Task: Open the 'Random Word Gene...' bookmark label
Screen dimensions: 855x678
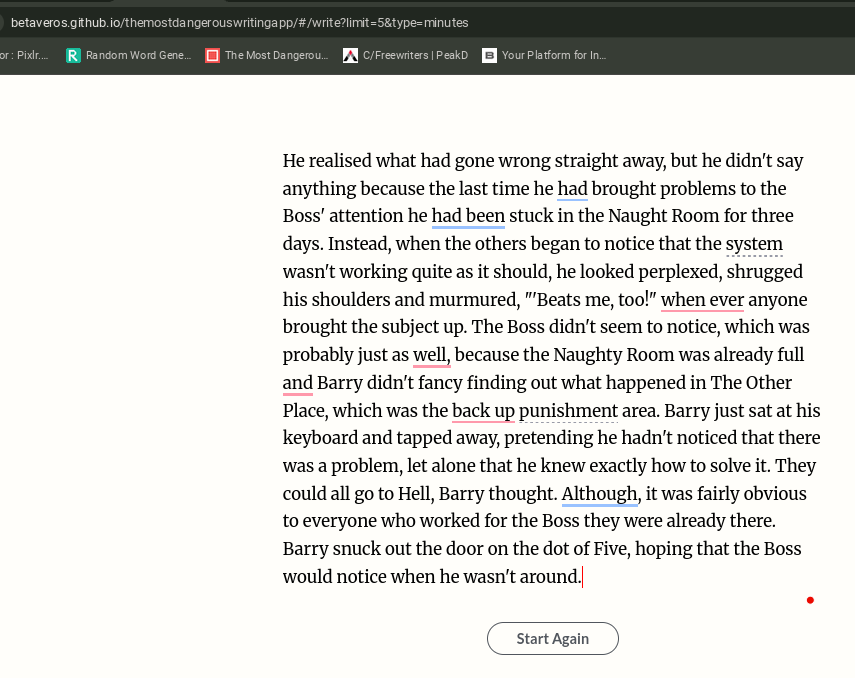Action: 138,56
